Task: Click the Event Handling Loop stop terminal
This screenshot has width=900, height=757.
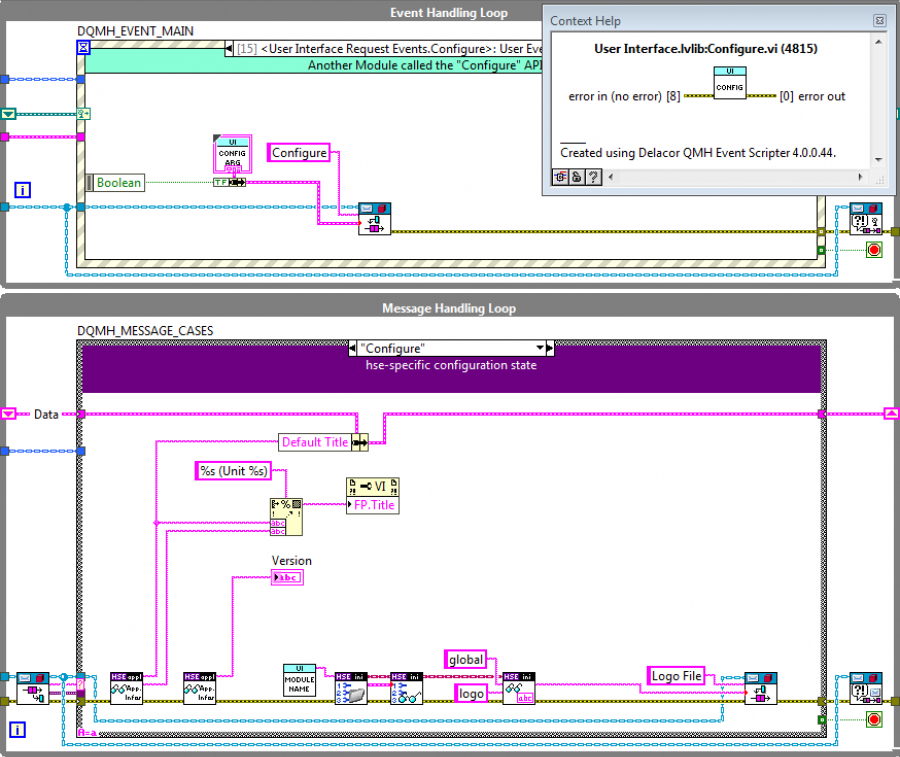Action: coord(874,250)
